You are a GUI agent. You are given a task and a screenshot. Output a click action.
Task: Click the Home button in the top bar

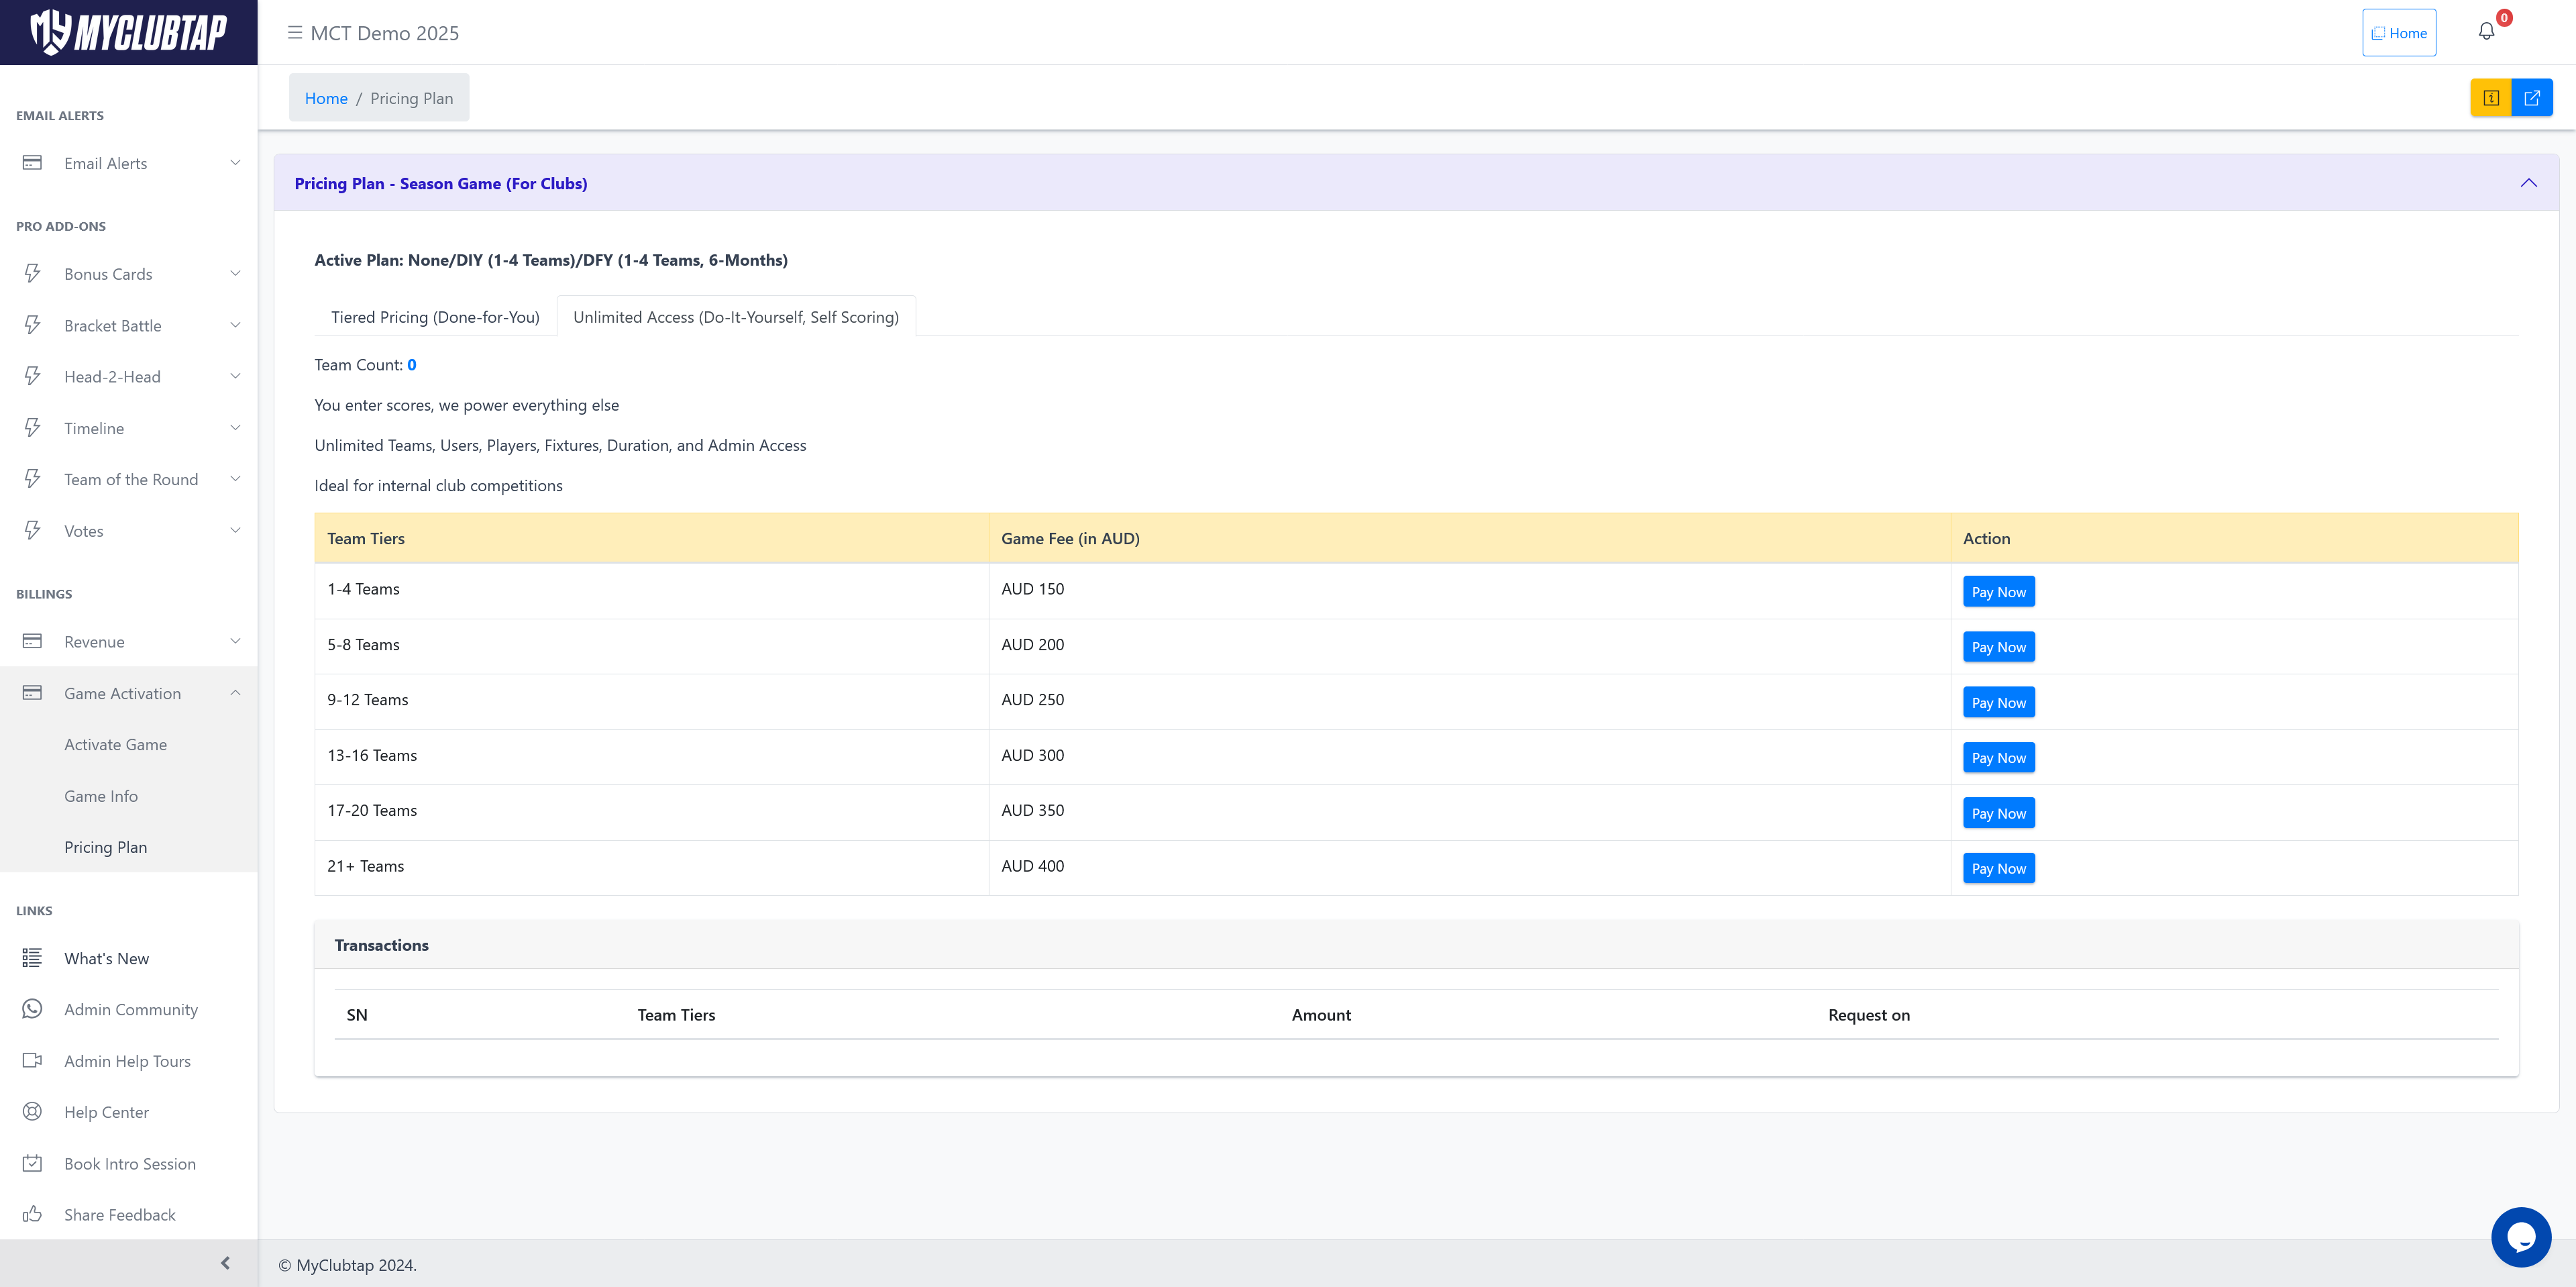tap(2399, 33)
